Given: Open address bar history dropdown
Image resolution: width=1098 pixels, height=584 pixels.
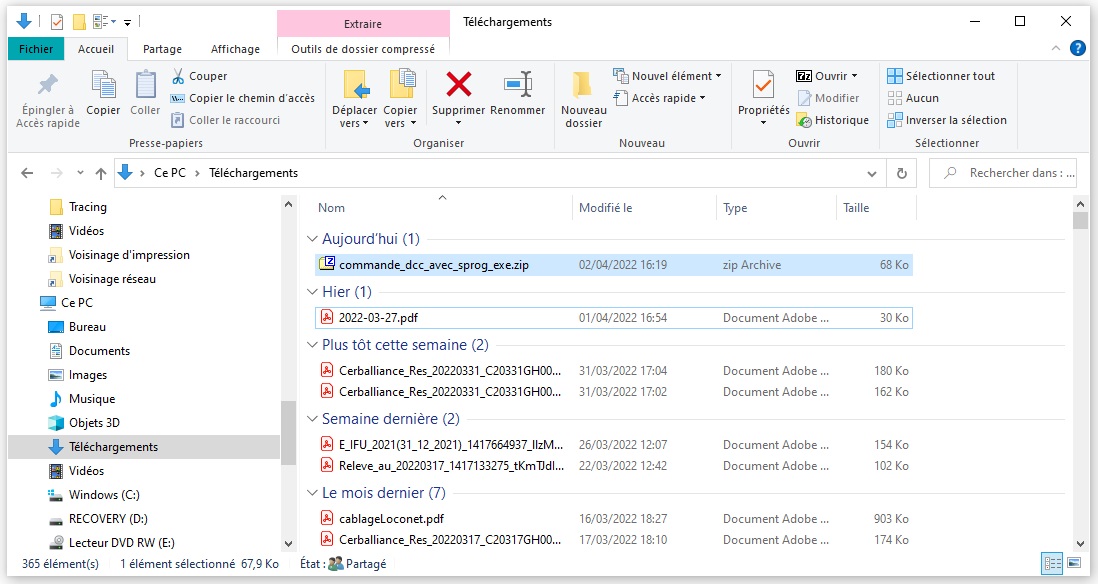Looking at the screenshot, I should (872, 174).
